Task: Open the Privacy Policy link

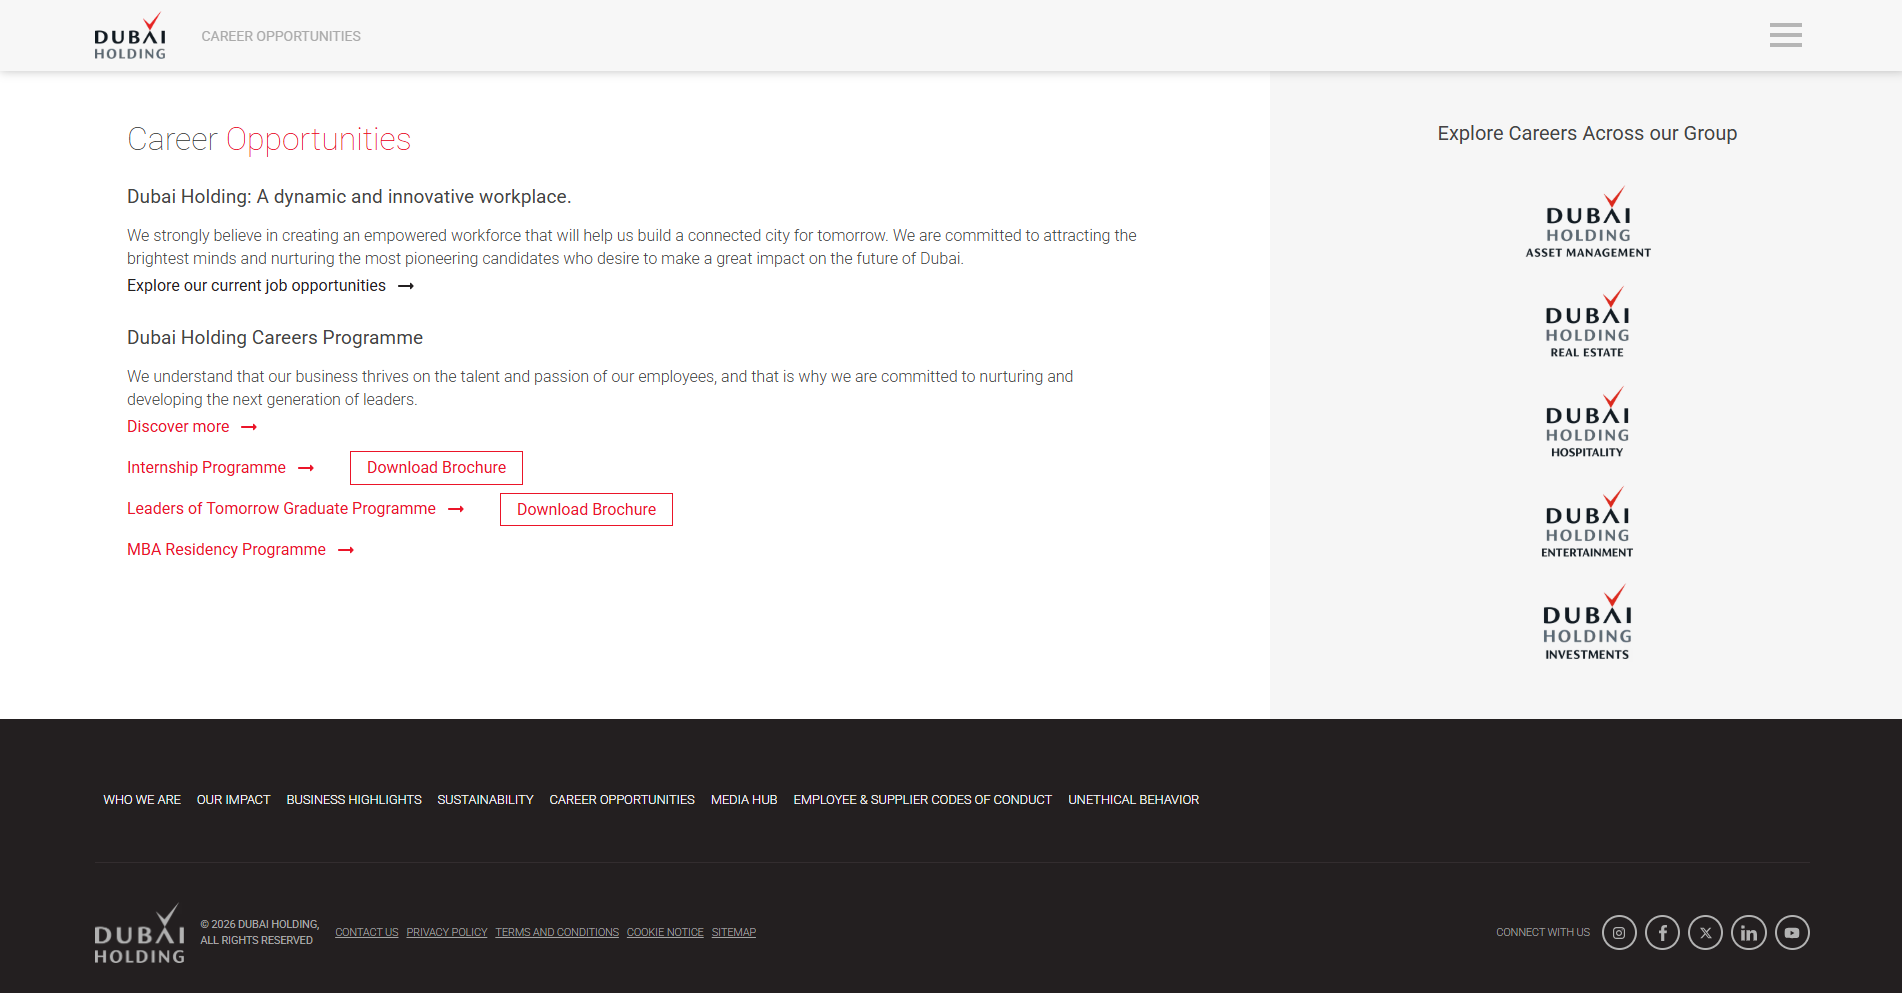Action: pyautogui.click(x=446, y=933)
